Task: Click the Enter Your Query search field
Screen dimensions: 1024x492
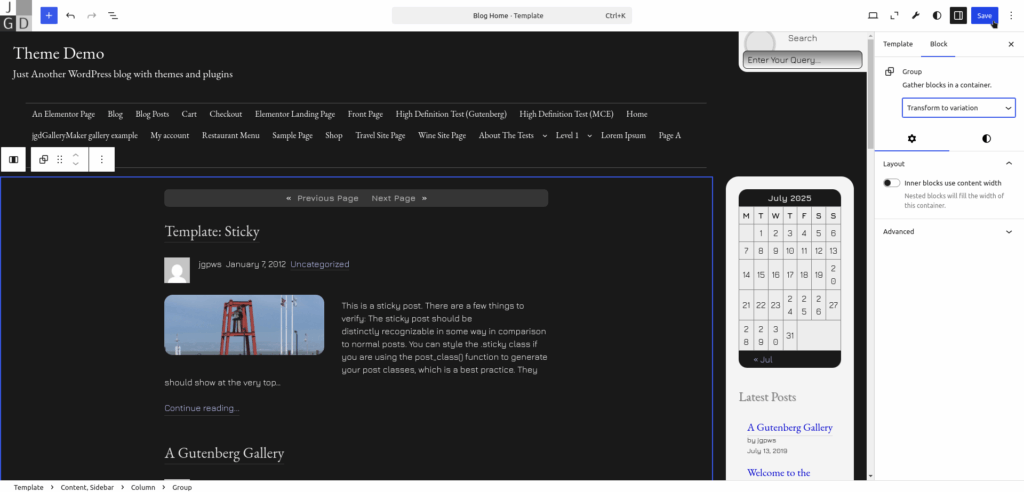Action: (x=802, y=60)
